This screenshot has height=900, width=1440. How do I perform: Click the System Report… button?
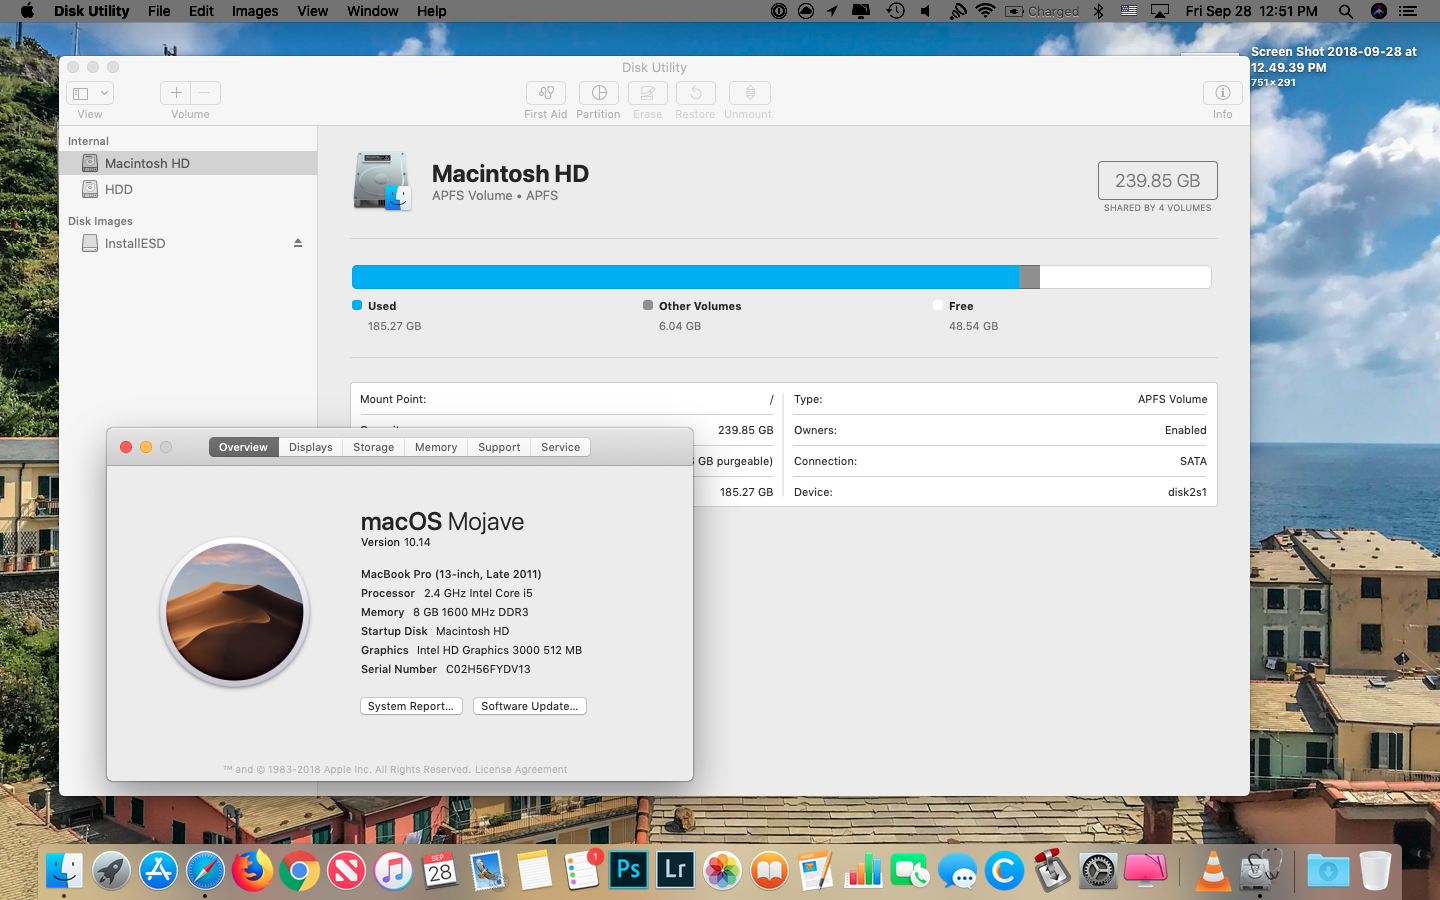tap(411, 706)
